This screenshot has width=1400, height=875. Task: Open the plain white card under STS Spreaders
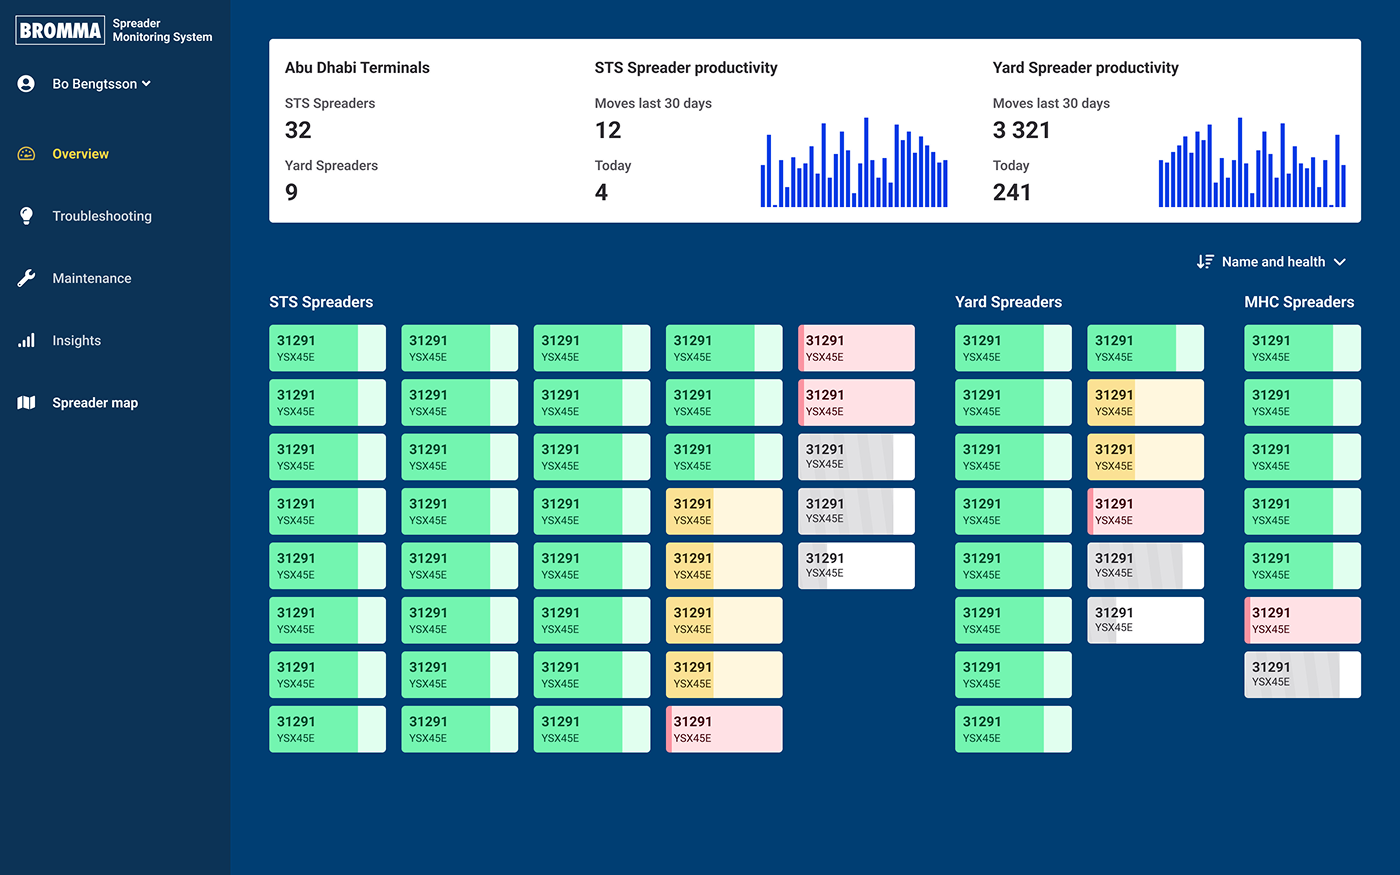[856, 566]
